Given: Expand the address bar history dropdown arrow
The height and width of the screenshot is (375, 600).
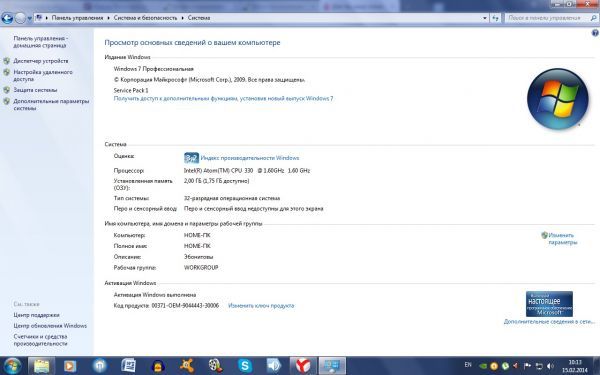Looking at the screenshot, I should pyautogui.click(x=485, y=18).
